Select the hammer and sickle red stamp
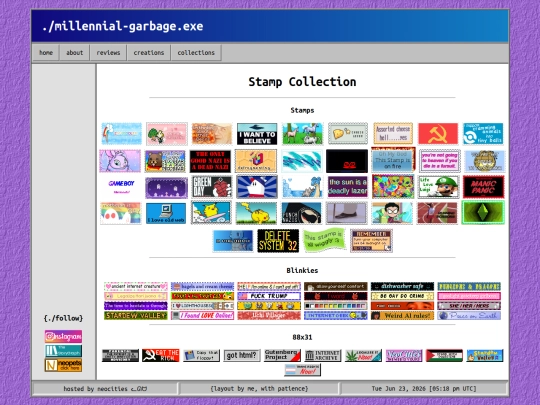 pyautogui.click(x=438, y=134)
